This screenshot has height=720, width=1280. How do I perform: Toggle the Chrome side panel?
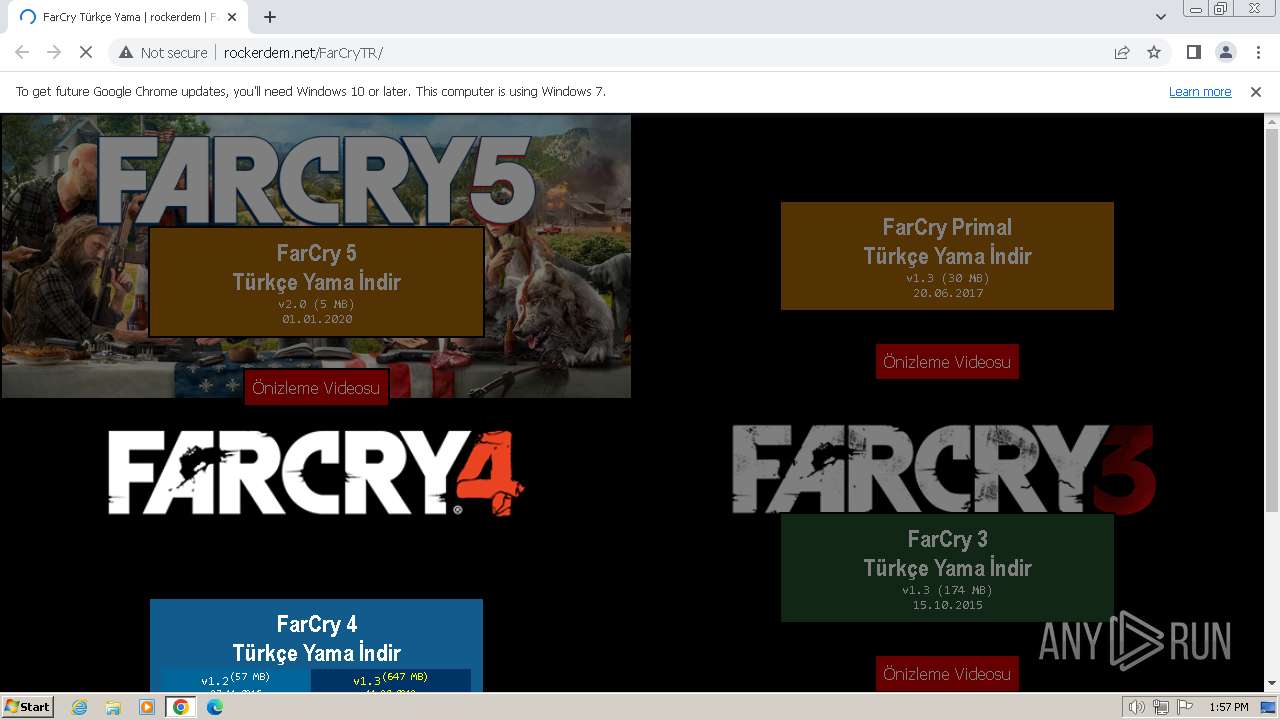(1193, 52)
